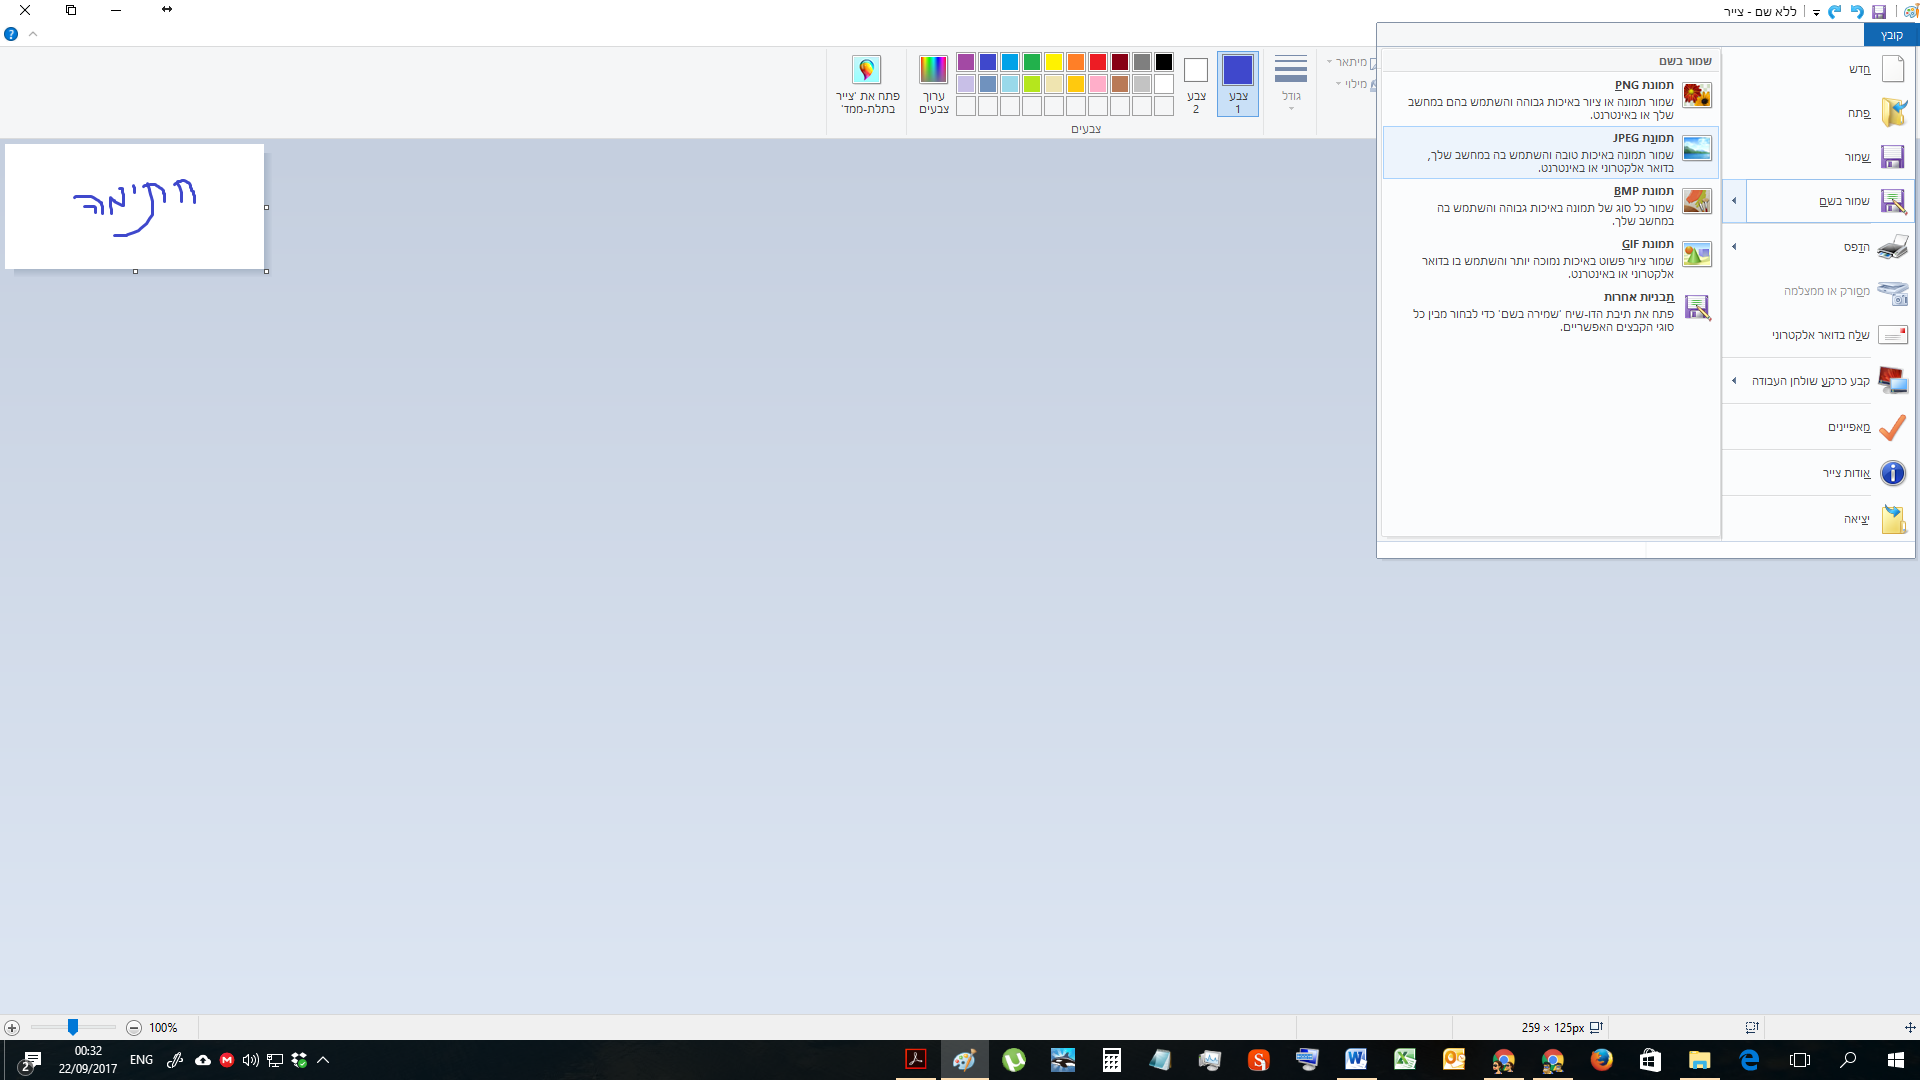Open Action Center notifications icon
Image resolution: width=1920 pixels, height=1080 pixels.
pyautogui.click(x=31, y=1060)
